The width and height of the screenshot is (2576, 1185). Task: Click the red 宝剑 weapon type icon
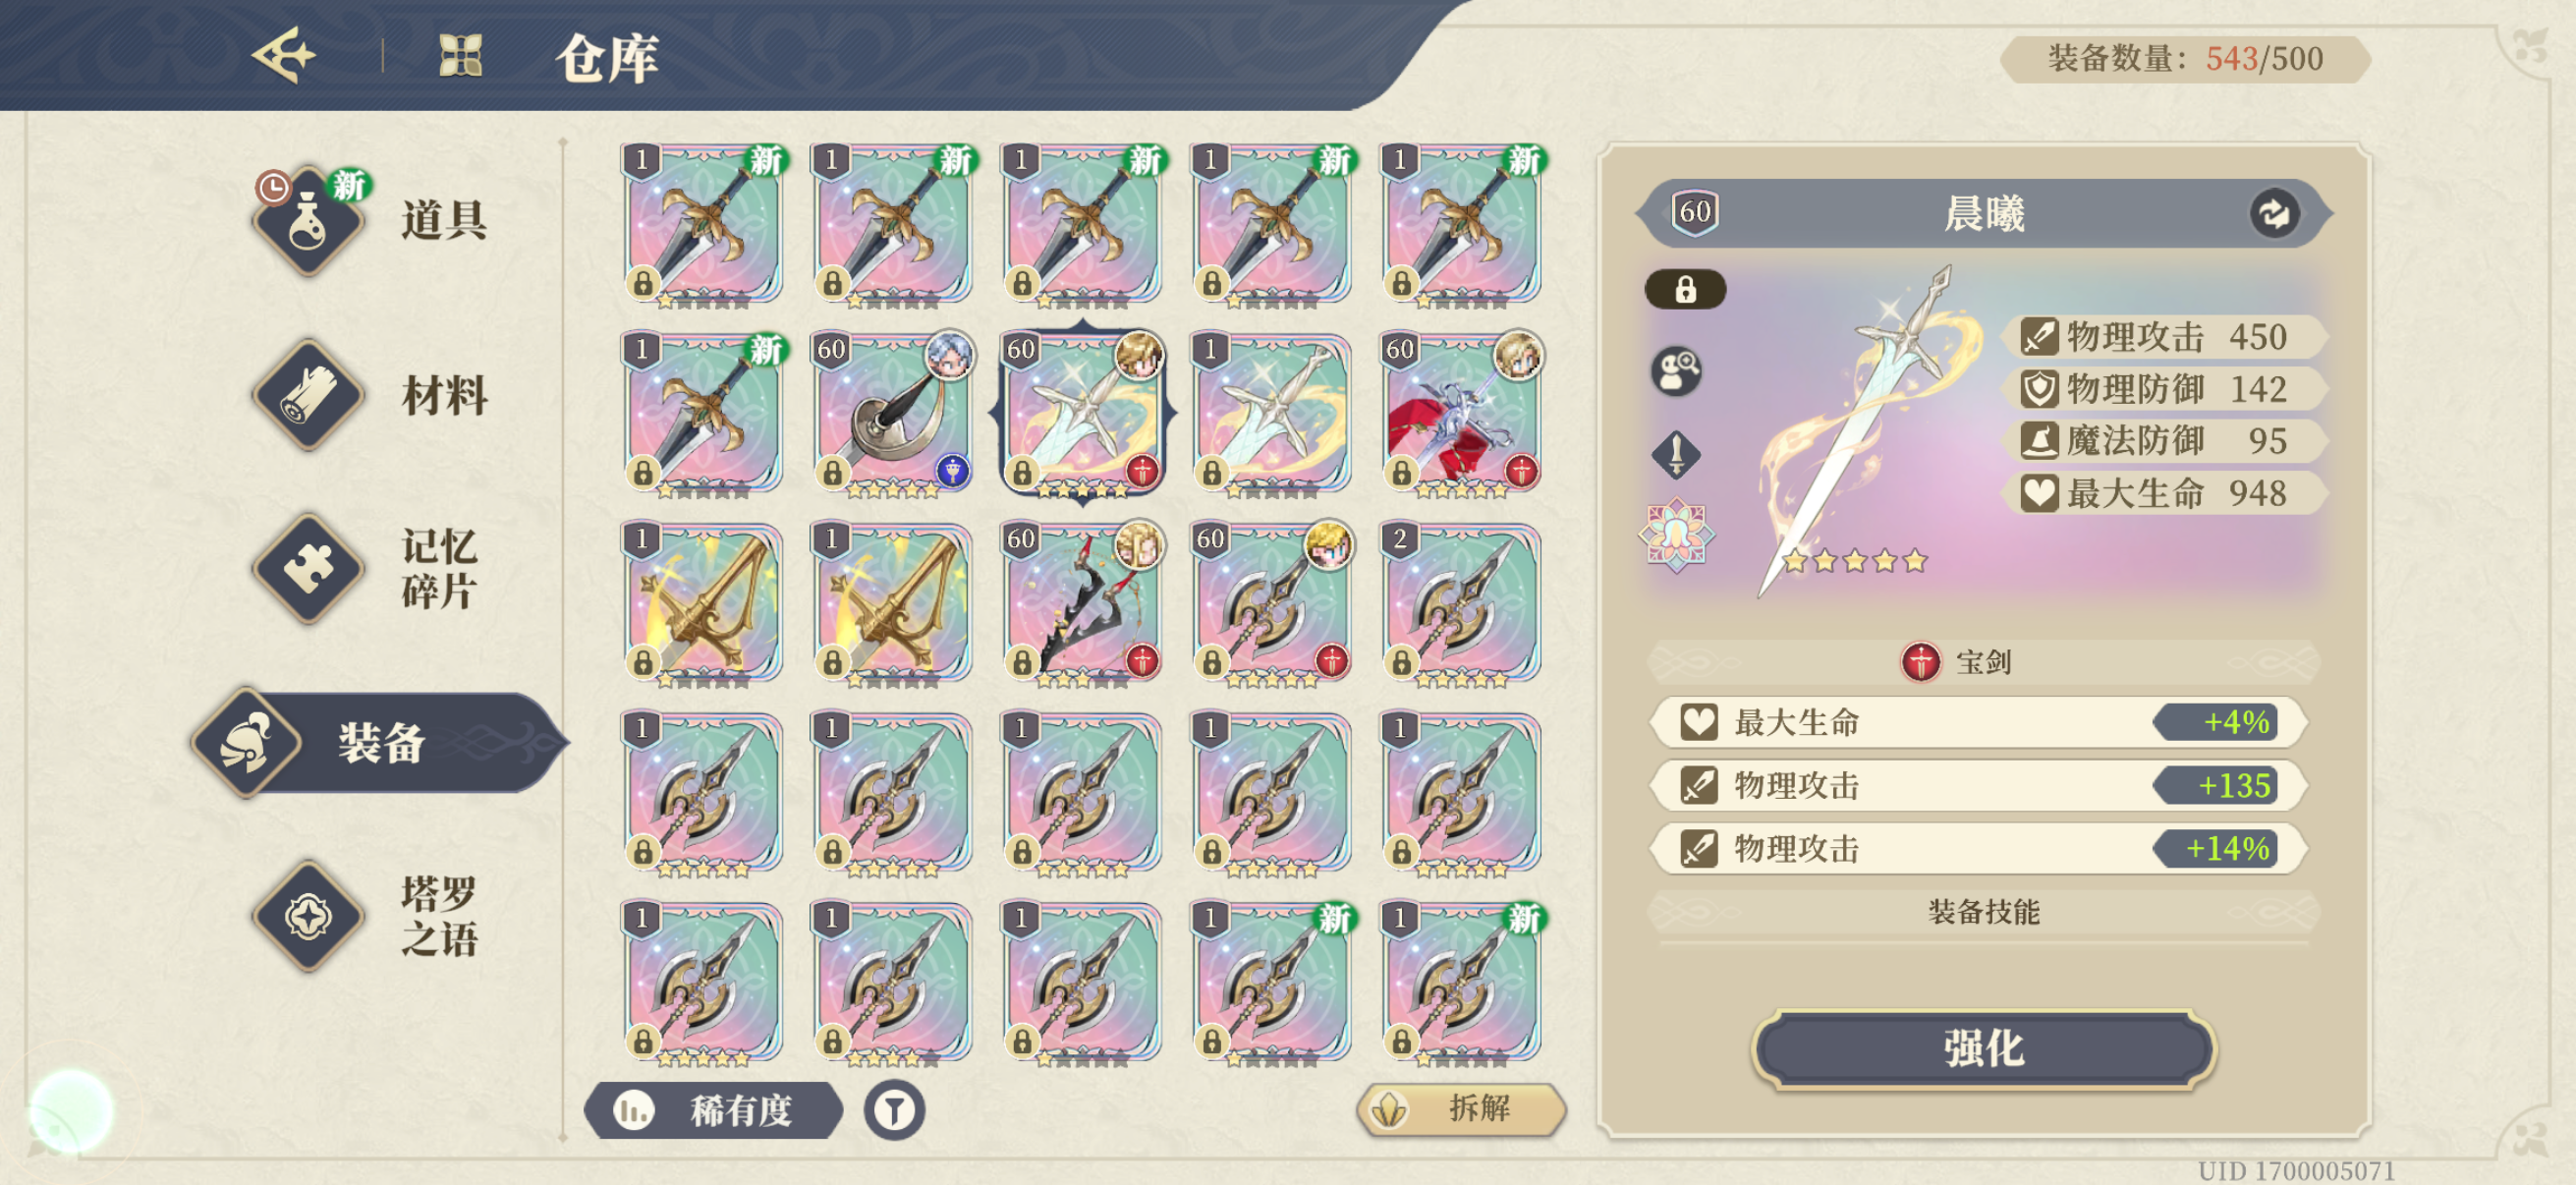click(x=1920, y=661)
